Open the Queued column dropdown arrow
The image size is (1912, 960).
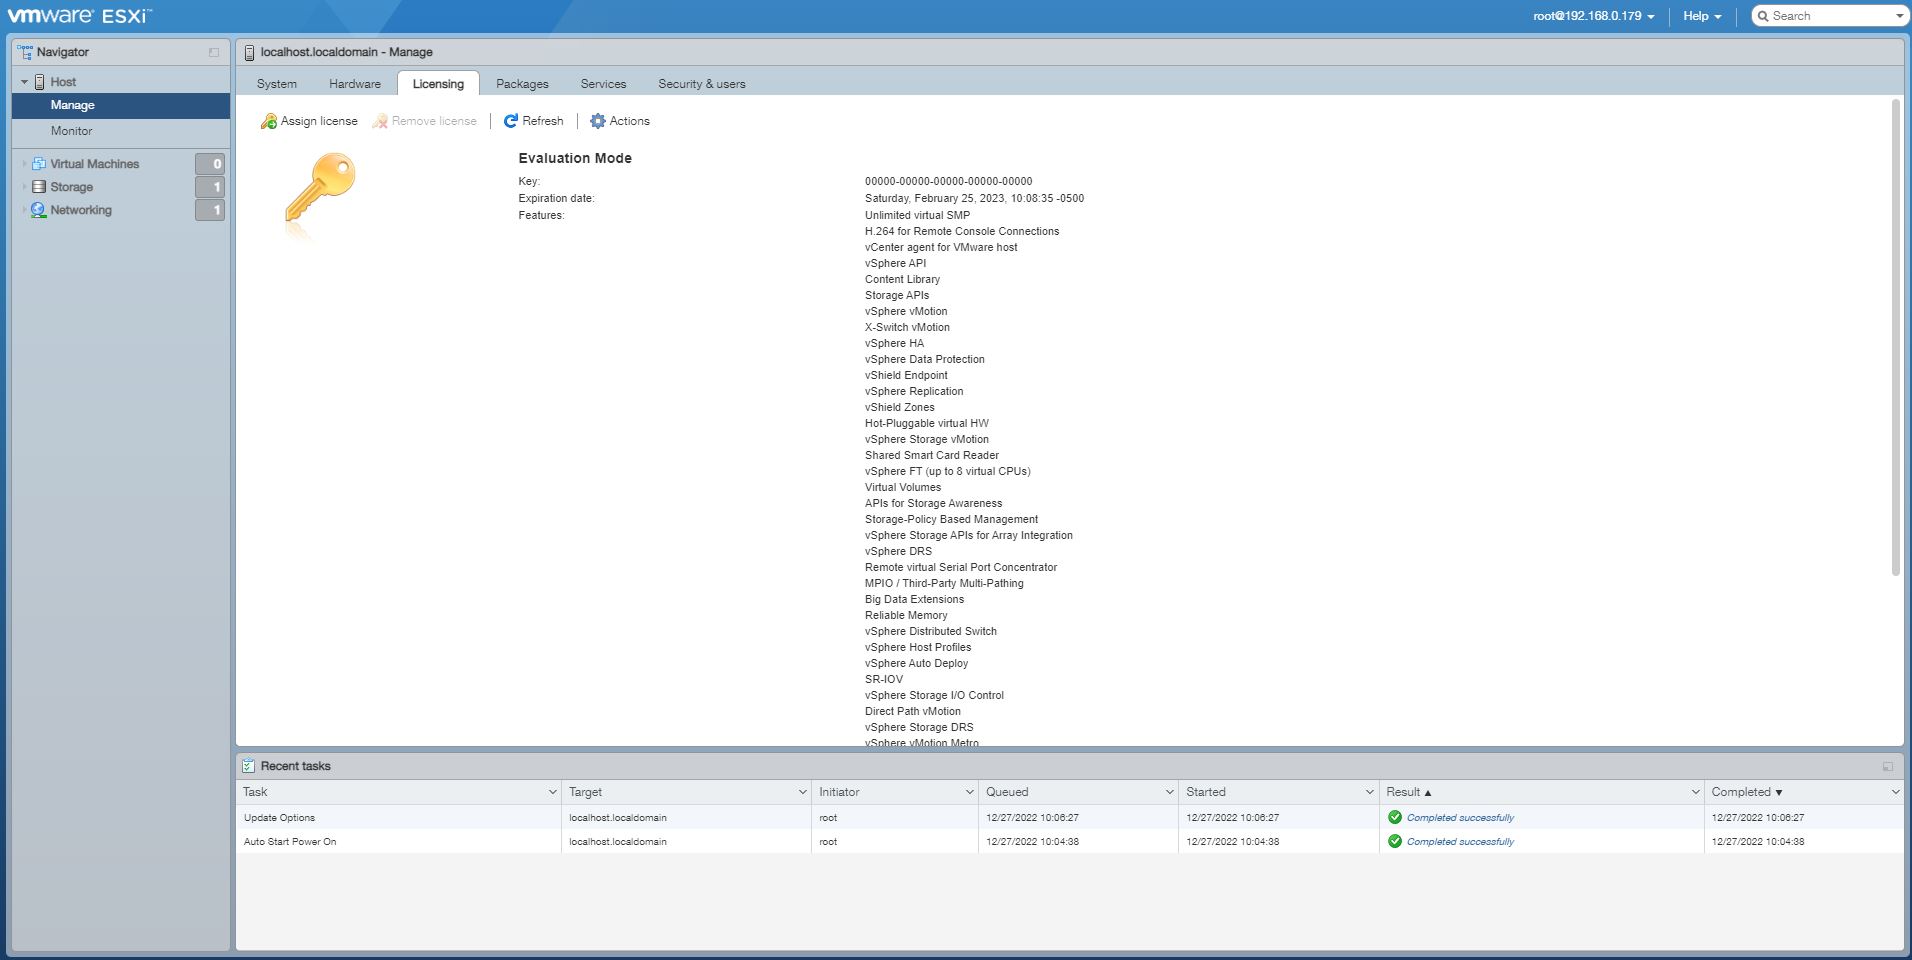1169,792
